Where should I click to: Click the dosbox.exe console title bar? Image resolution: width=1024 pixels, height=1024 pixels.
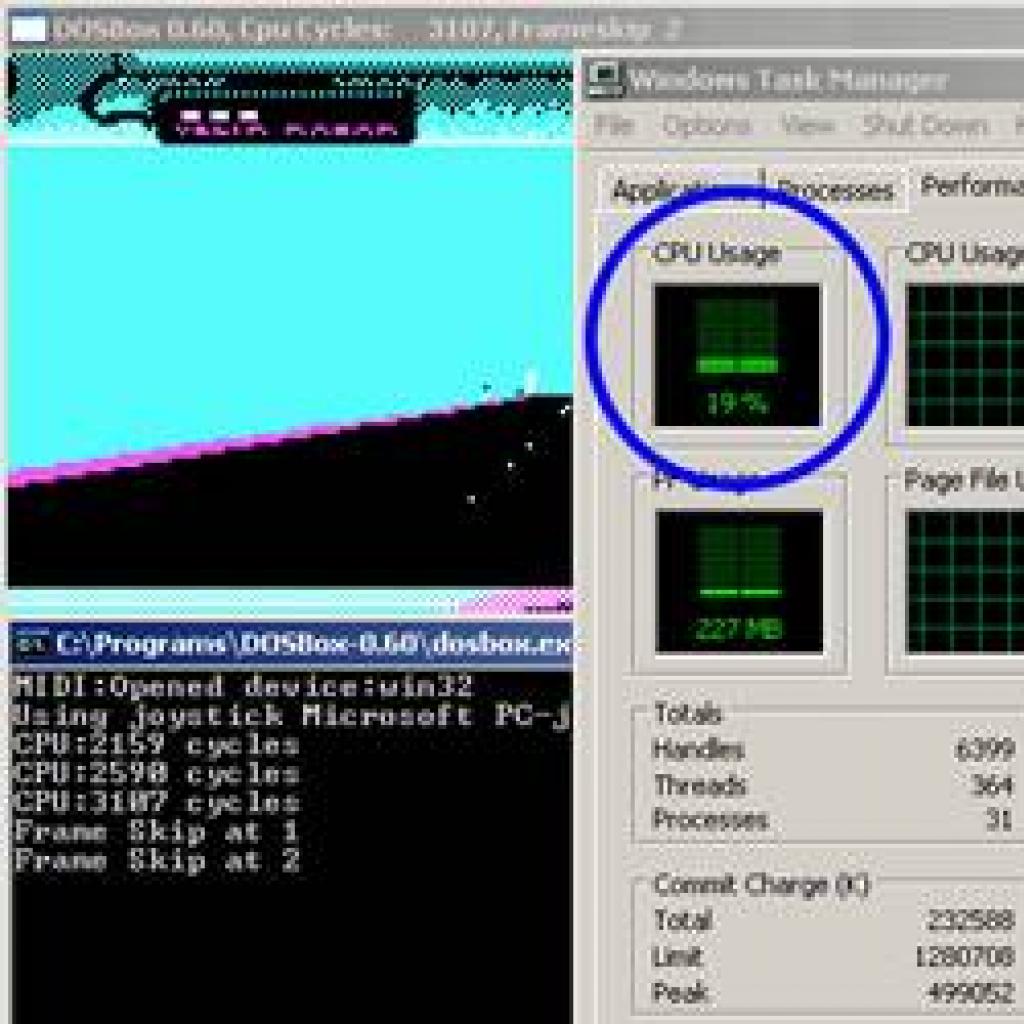(x=291, y=644)
